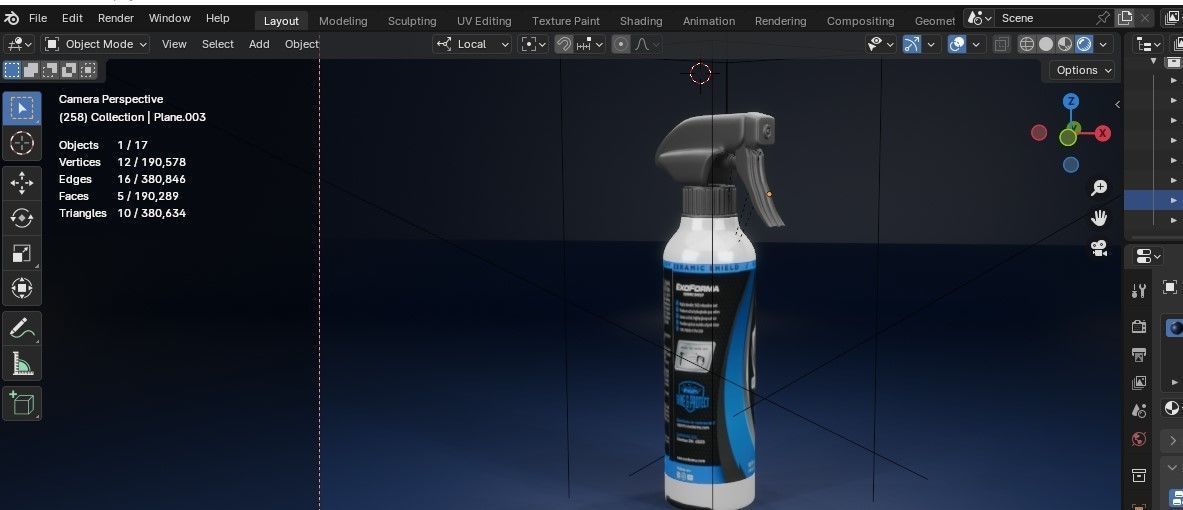Set selection mode to Extend
The height and width of the screenshot is (510, 1183).
coord(31,70)
